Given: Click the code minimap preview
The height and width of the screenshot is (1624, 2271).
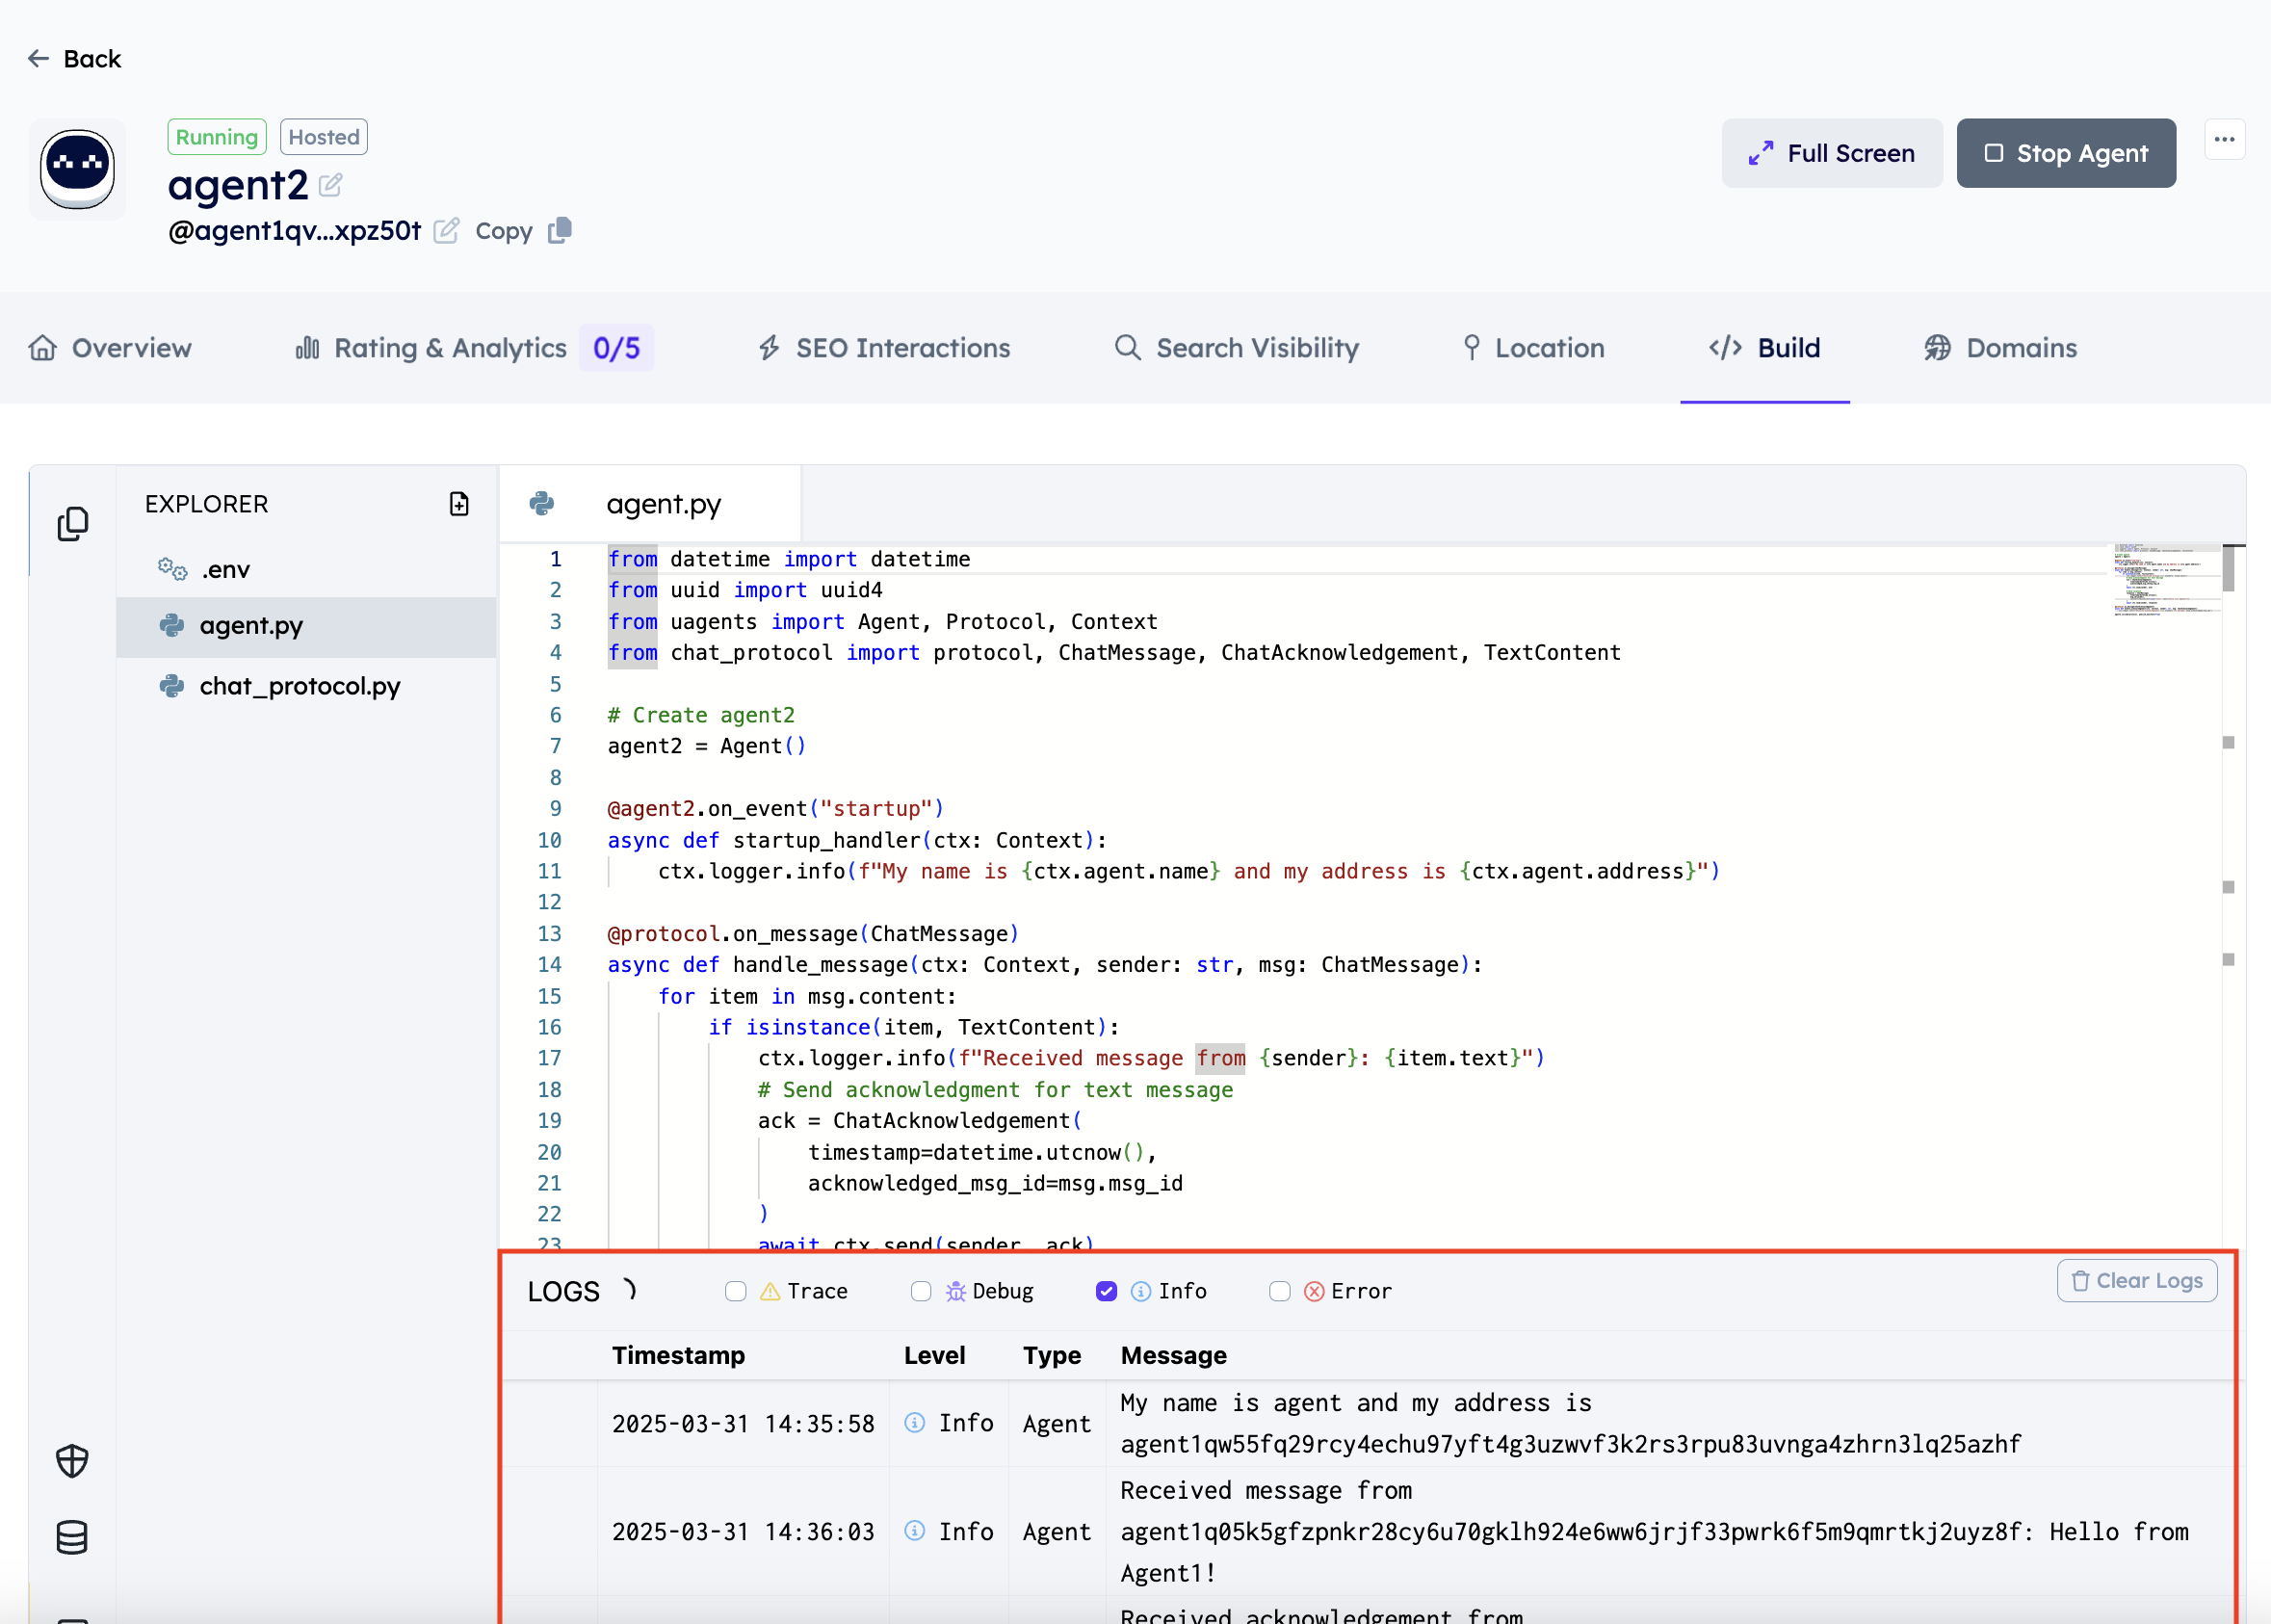Looking at the screenshot, I should [2164, 580].
